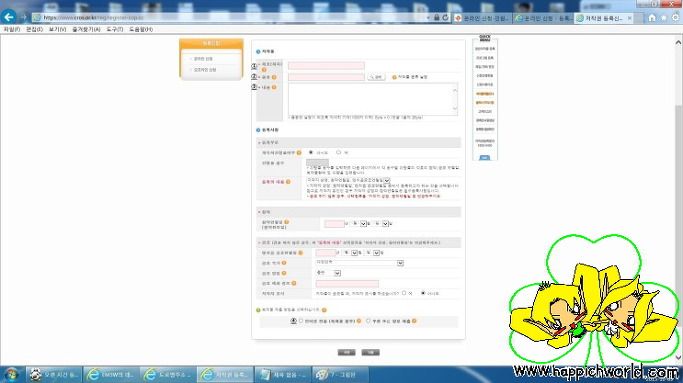Click the help icon beside the large textarea's label
Screen dimensions: 683x383
(274, 87)
